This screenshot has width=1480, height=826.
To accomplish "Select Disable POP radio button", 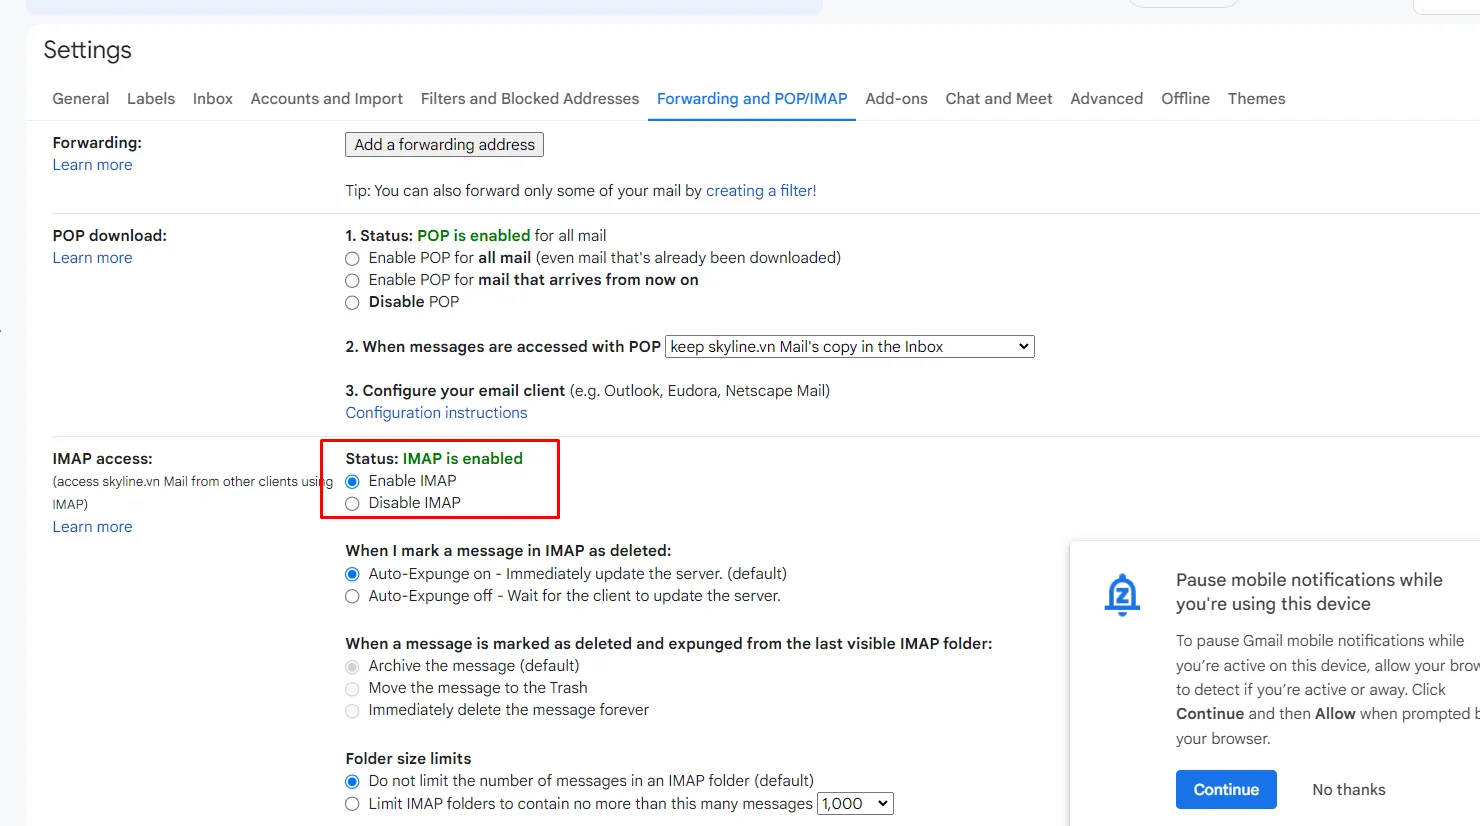I will tap(352, 302).
